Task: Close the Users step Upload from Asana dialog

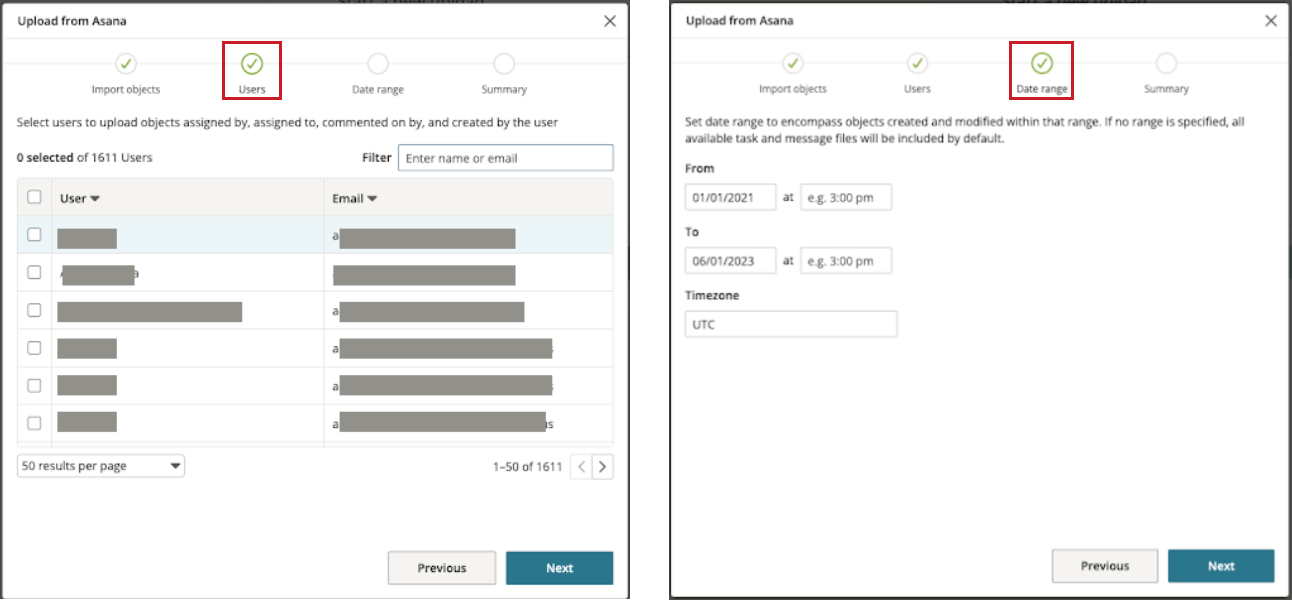Action: [x=610, y=21]
